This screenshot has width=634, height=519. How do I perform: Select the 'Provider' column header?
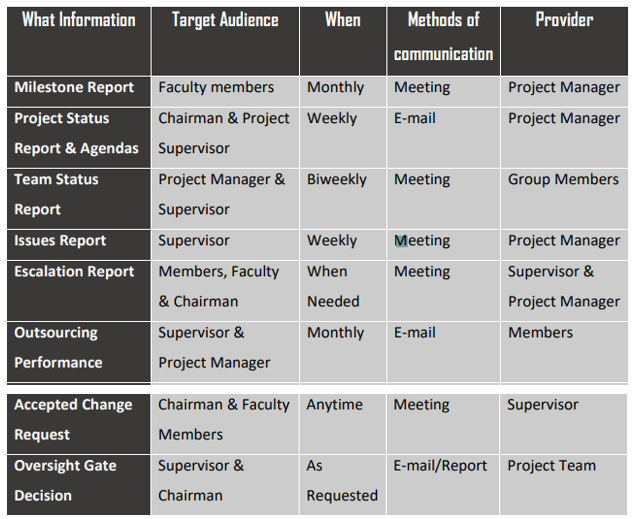point(564,41)
